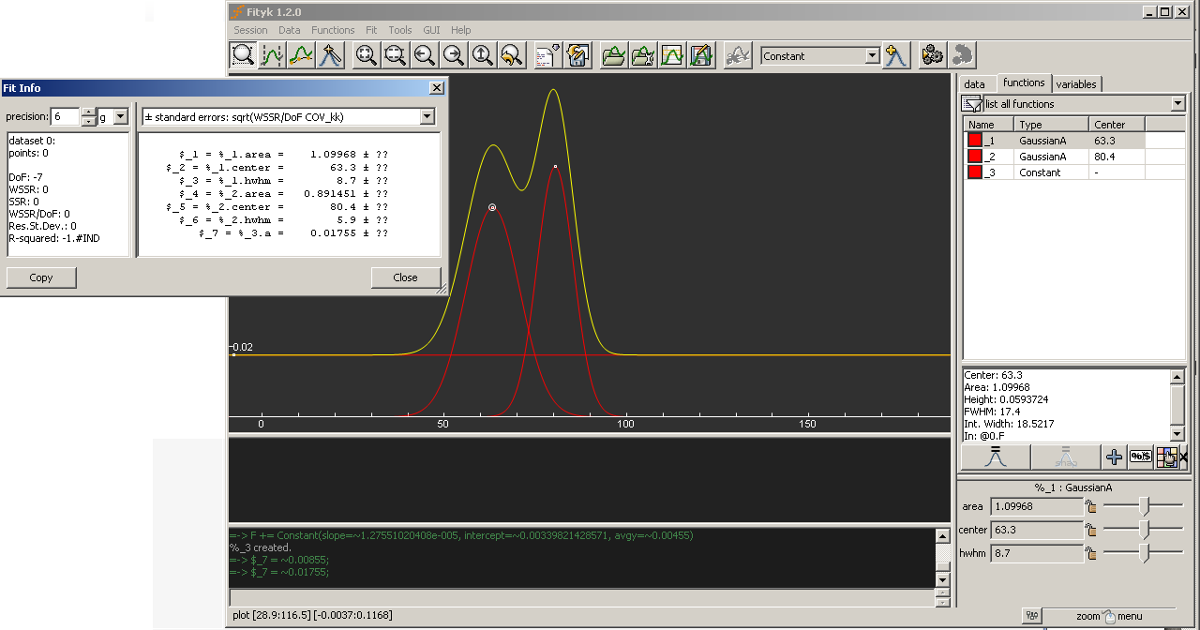Screen dimensions: 1200x630
Task: Click the zoom-in magnifier icon
Action: click(x=366, y=56)
